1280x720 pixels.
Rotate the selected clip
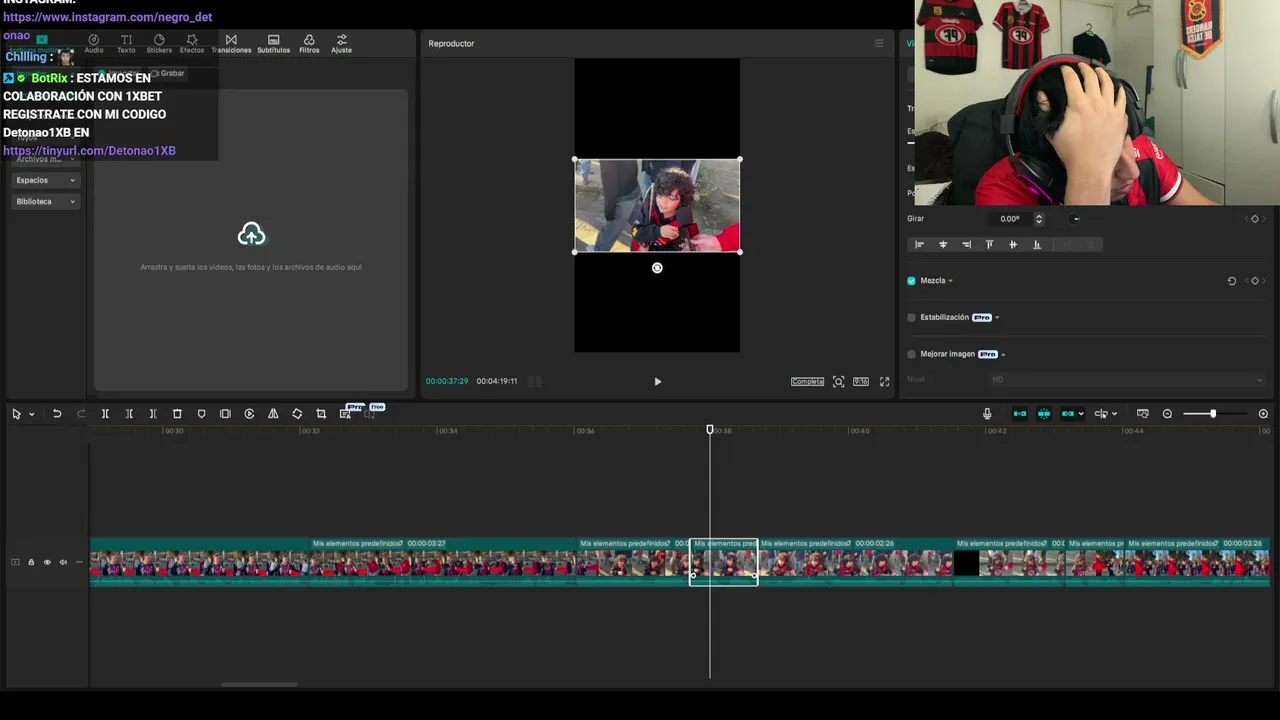pyautogui.click(x=297, y=414)
